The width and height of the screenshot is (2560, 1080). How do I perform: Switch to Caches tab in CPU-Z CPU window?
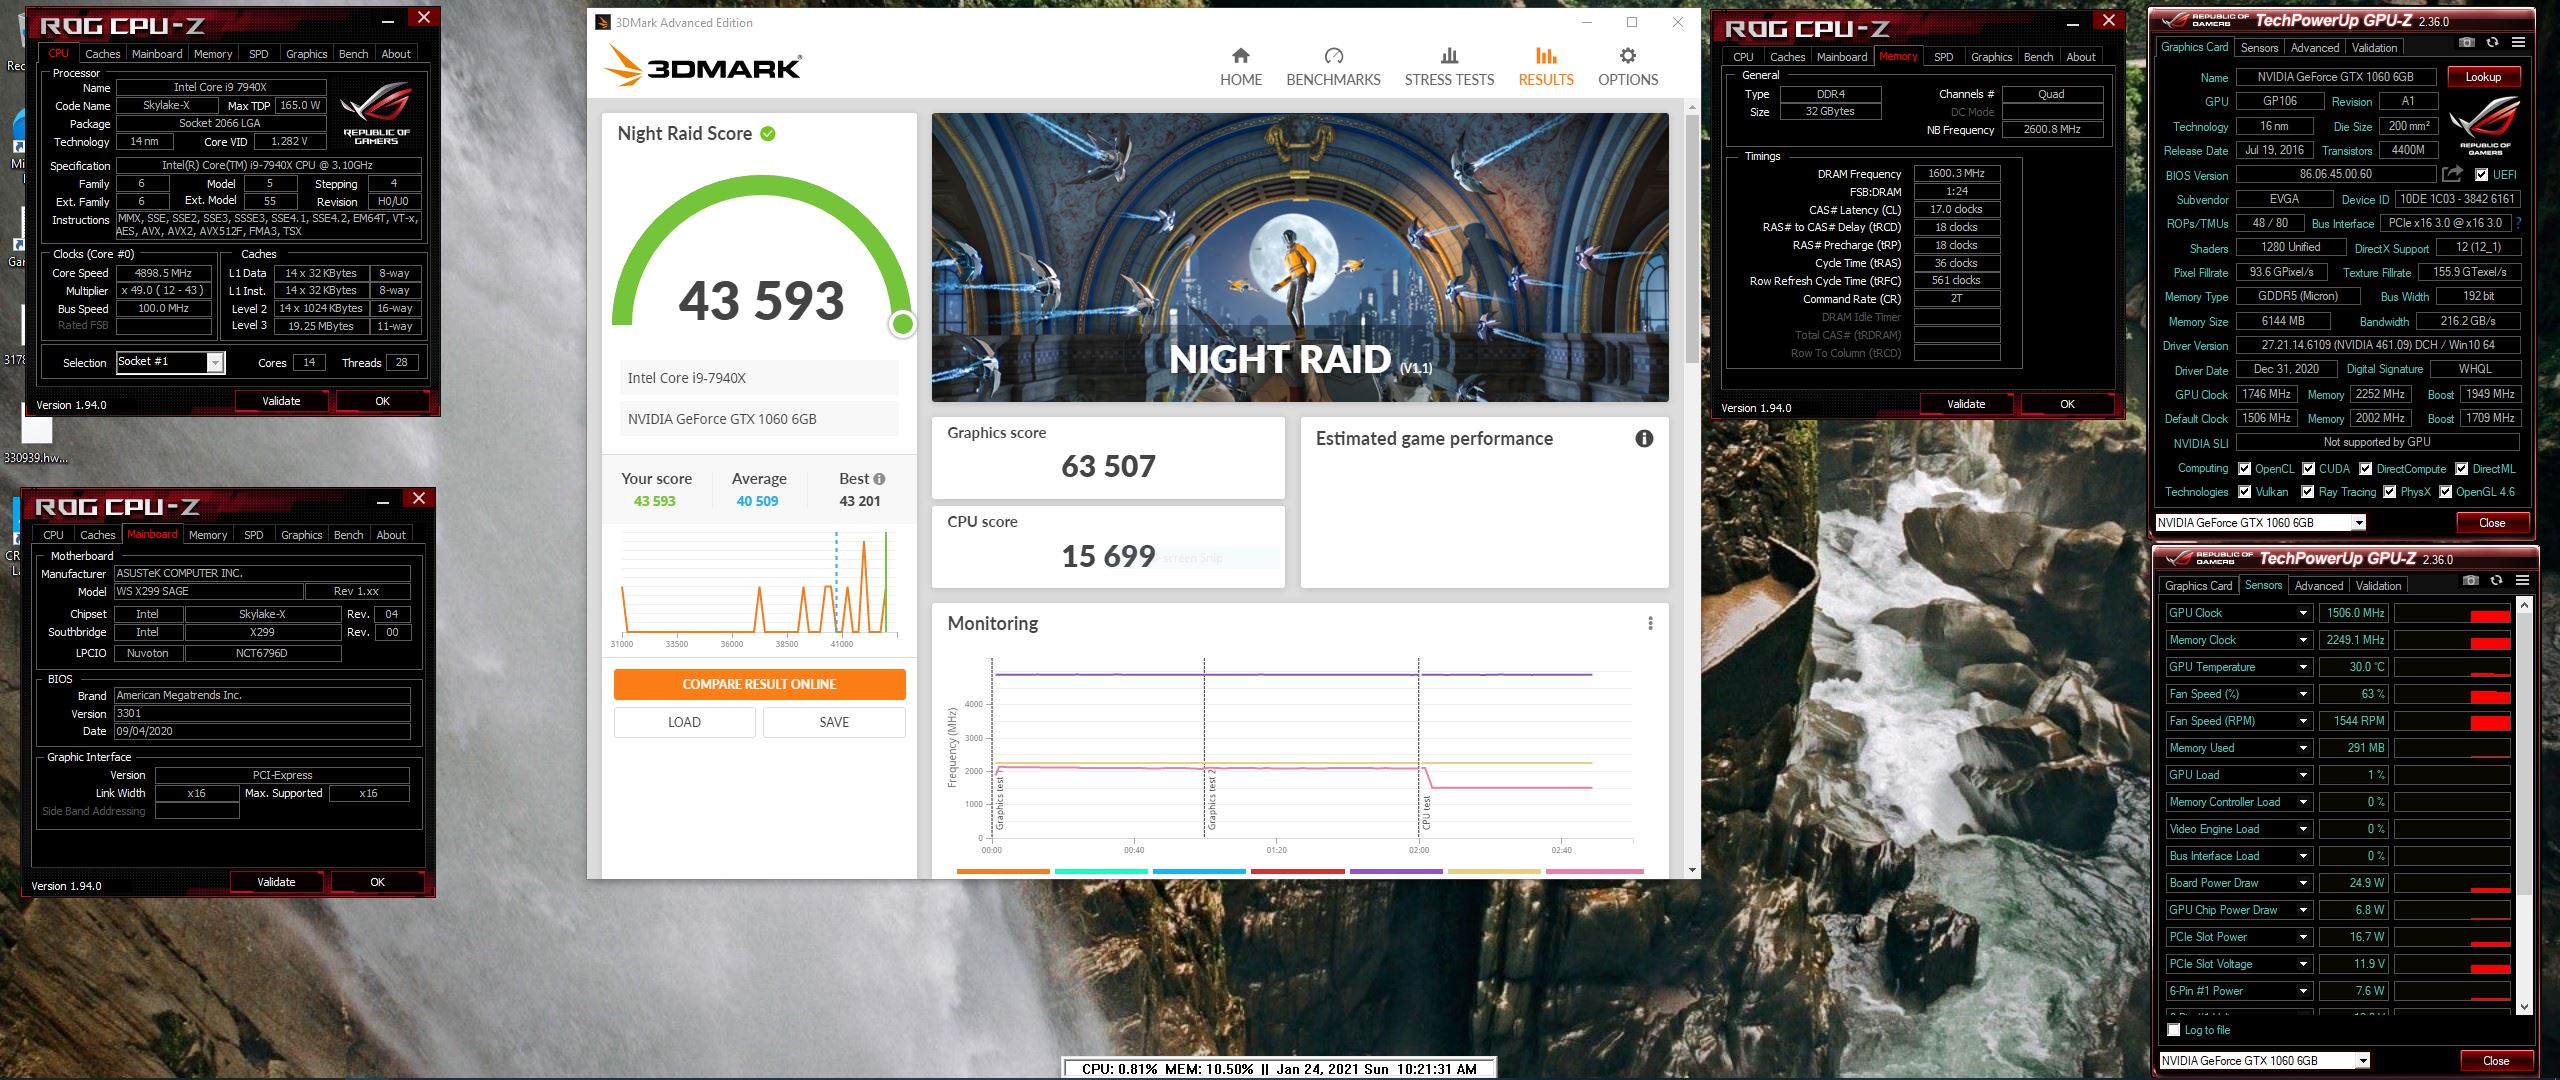tap(102, 54)
